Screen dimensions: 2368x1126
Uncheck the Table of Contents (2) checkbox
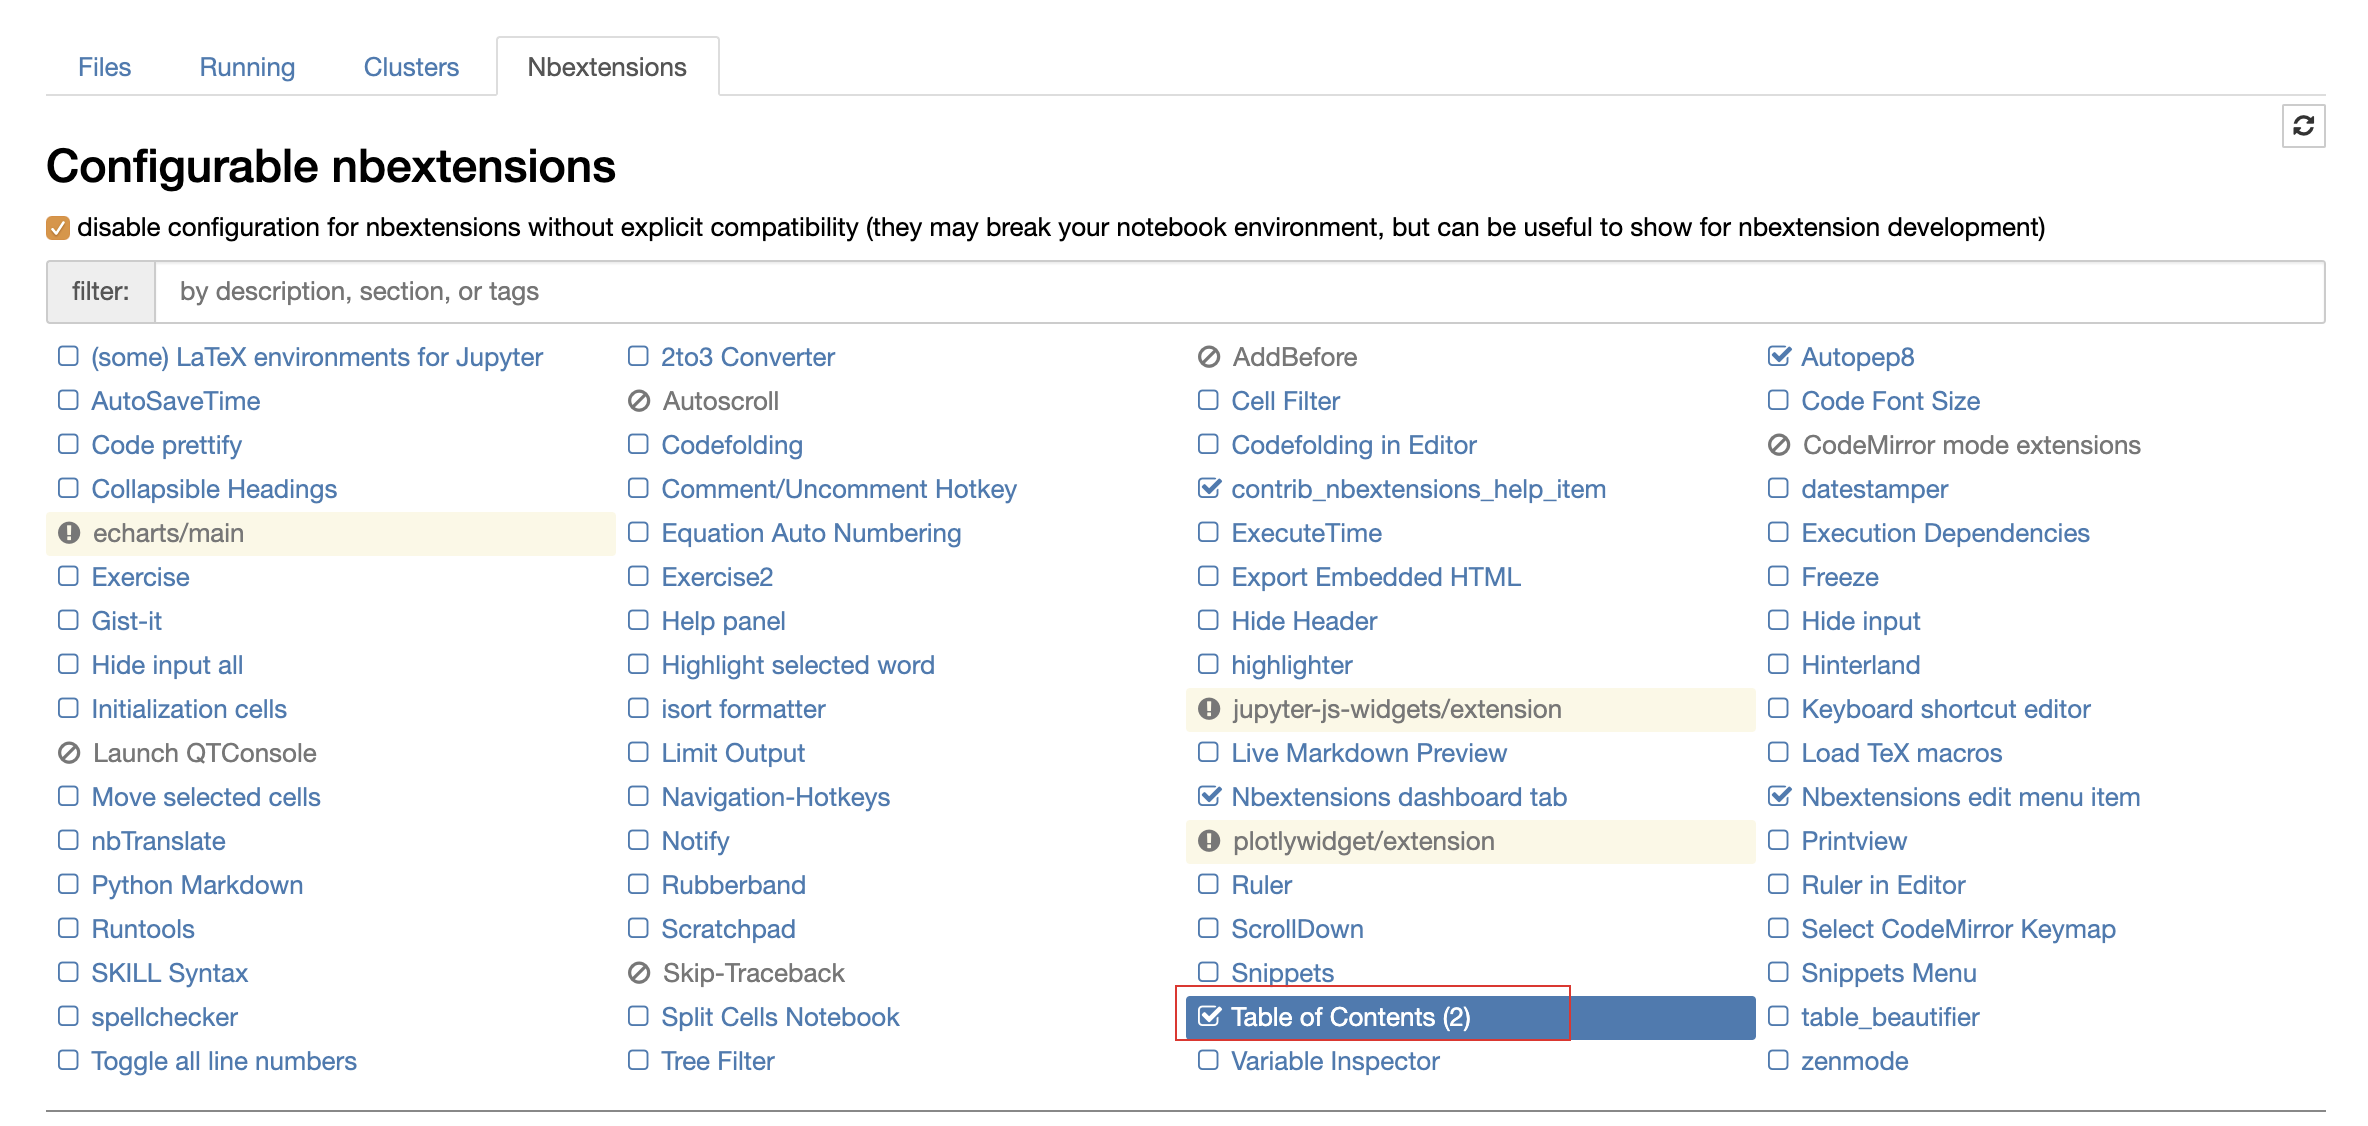[1209, 1016]
